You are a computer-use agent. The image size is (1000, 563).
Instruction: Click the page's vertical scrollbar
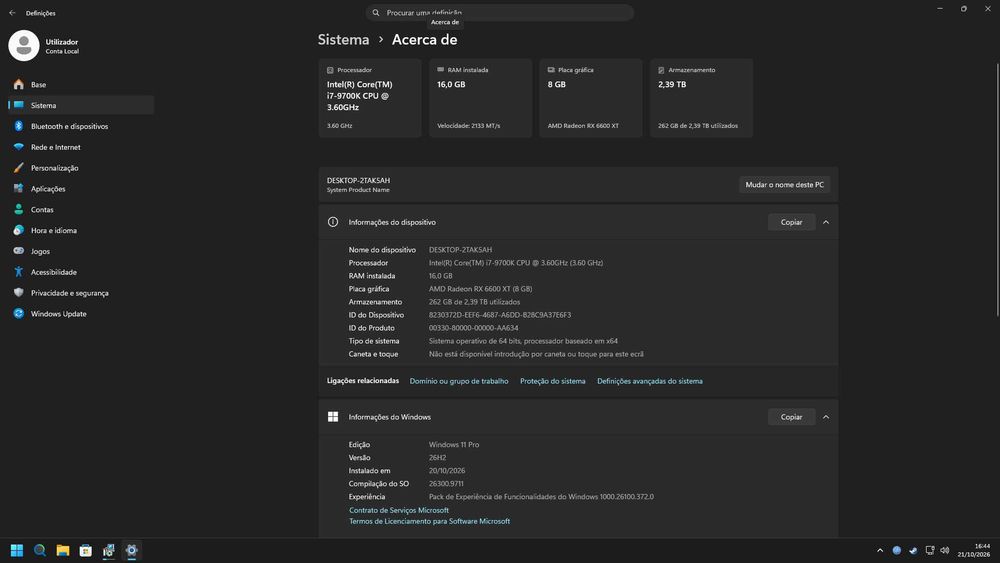[x=997, y=189]
